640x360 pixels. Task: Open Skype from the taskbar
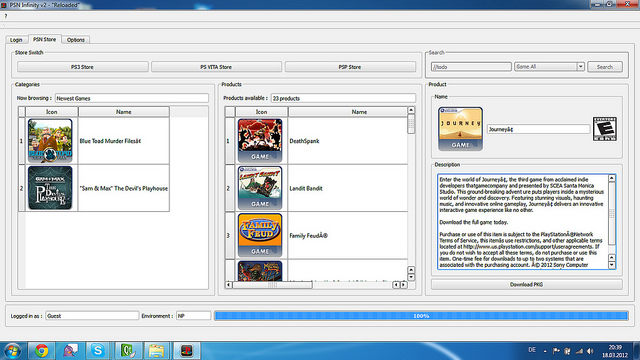[98, 351]
